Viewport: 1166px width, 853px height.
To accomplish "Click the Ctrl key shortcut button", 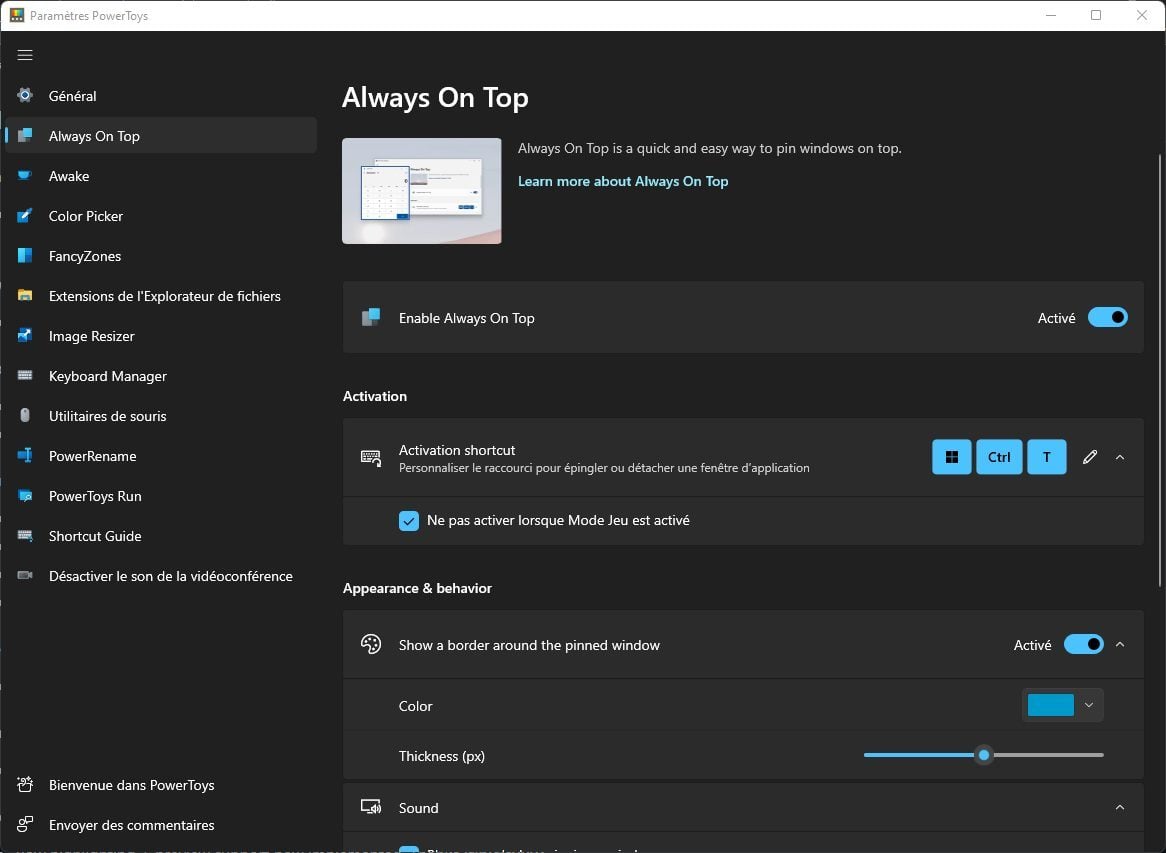I will 999,457.
